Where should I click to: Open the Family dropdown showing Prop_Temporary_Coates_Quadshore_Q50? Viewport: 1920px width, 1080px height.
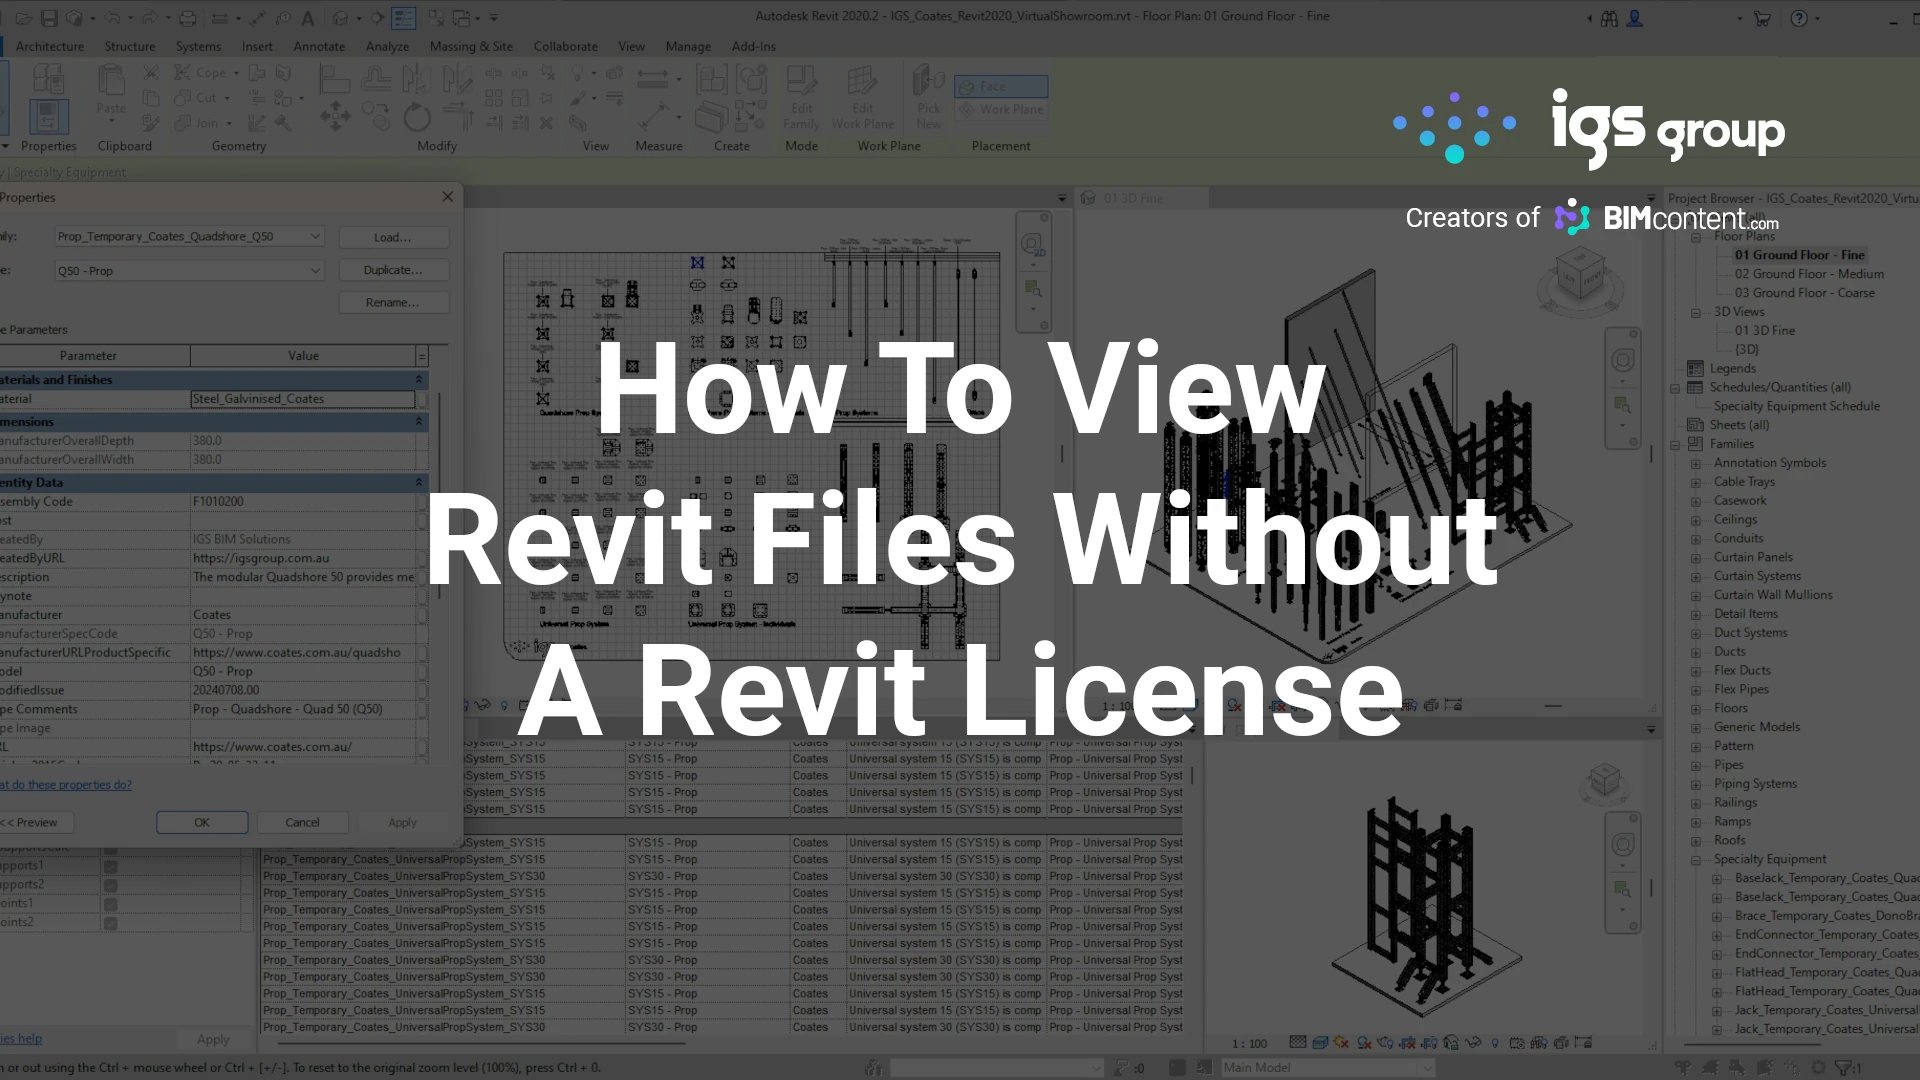coord(189,237)
